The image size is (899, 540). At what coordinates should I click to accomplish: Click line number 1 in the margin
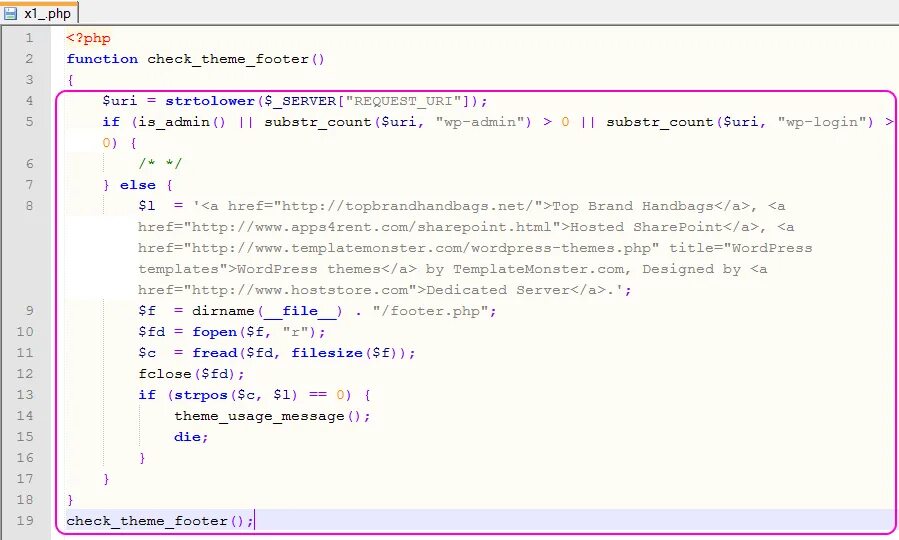29,38
